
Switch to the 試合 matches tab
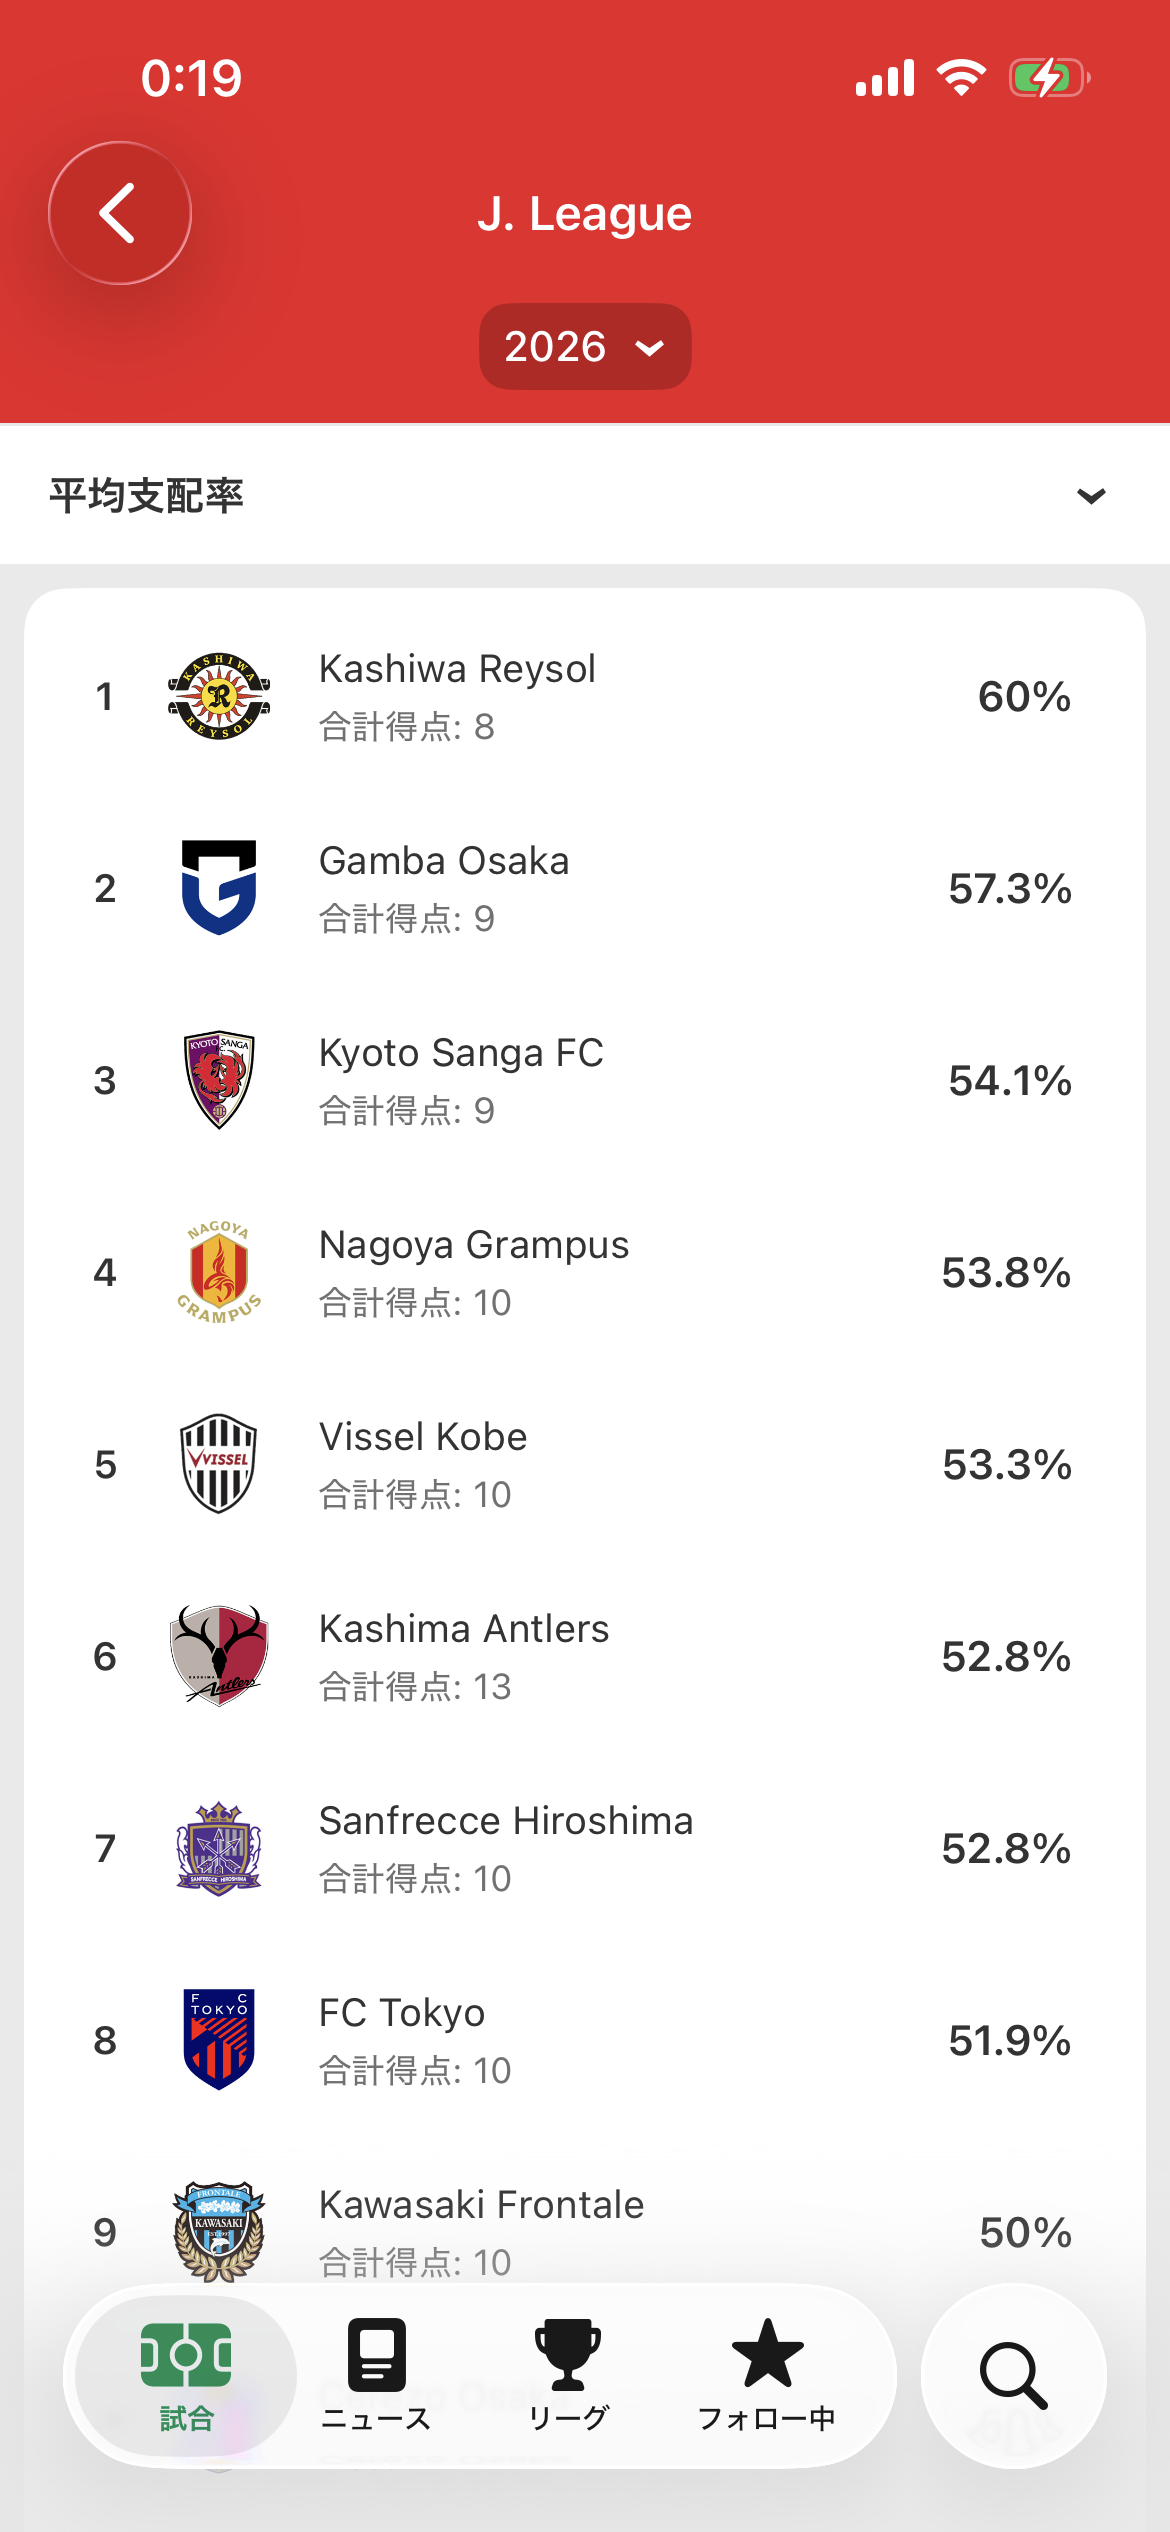pos(186,2375)
